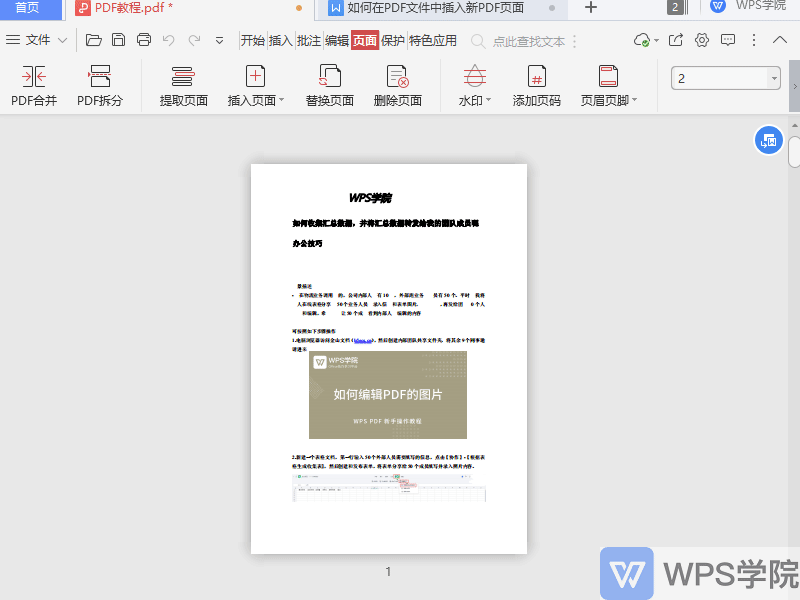
Task: Expand the 插入页面 dropdown arrow
Action: pos(282,99)
